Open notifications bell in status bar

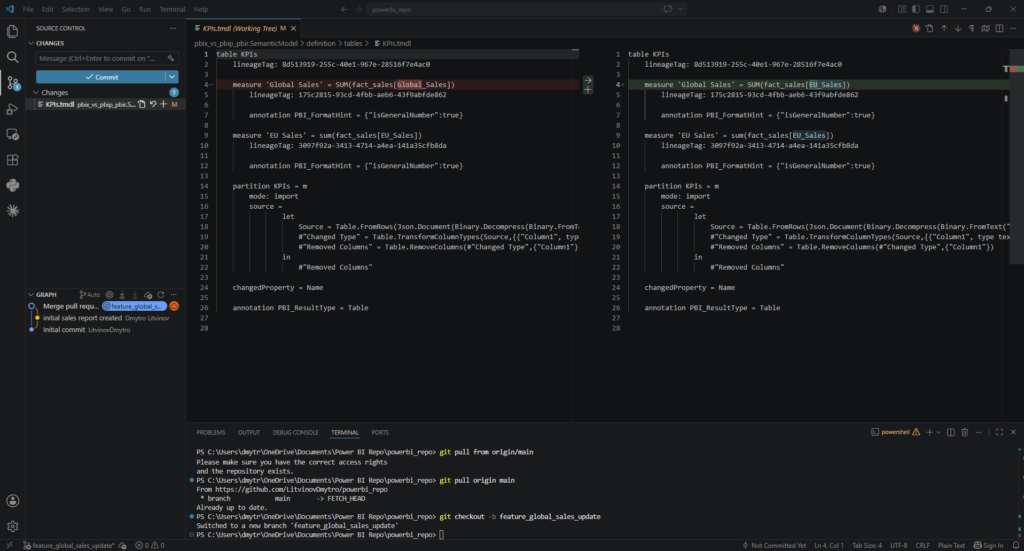(x=1016, y=545)
